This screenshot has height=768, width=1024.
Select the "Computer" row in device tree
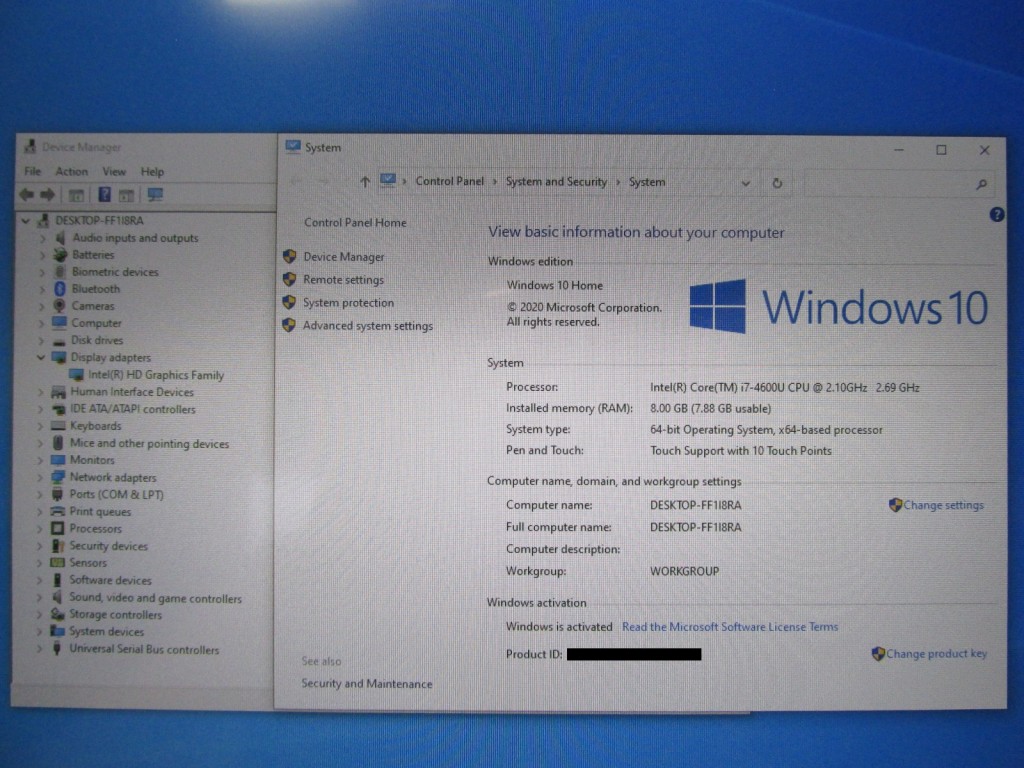pos(96,323)
